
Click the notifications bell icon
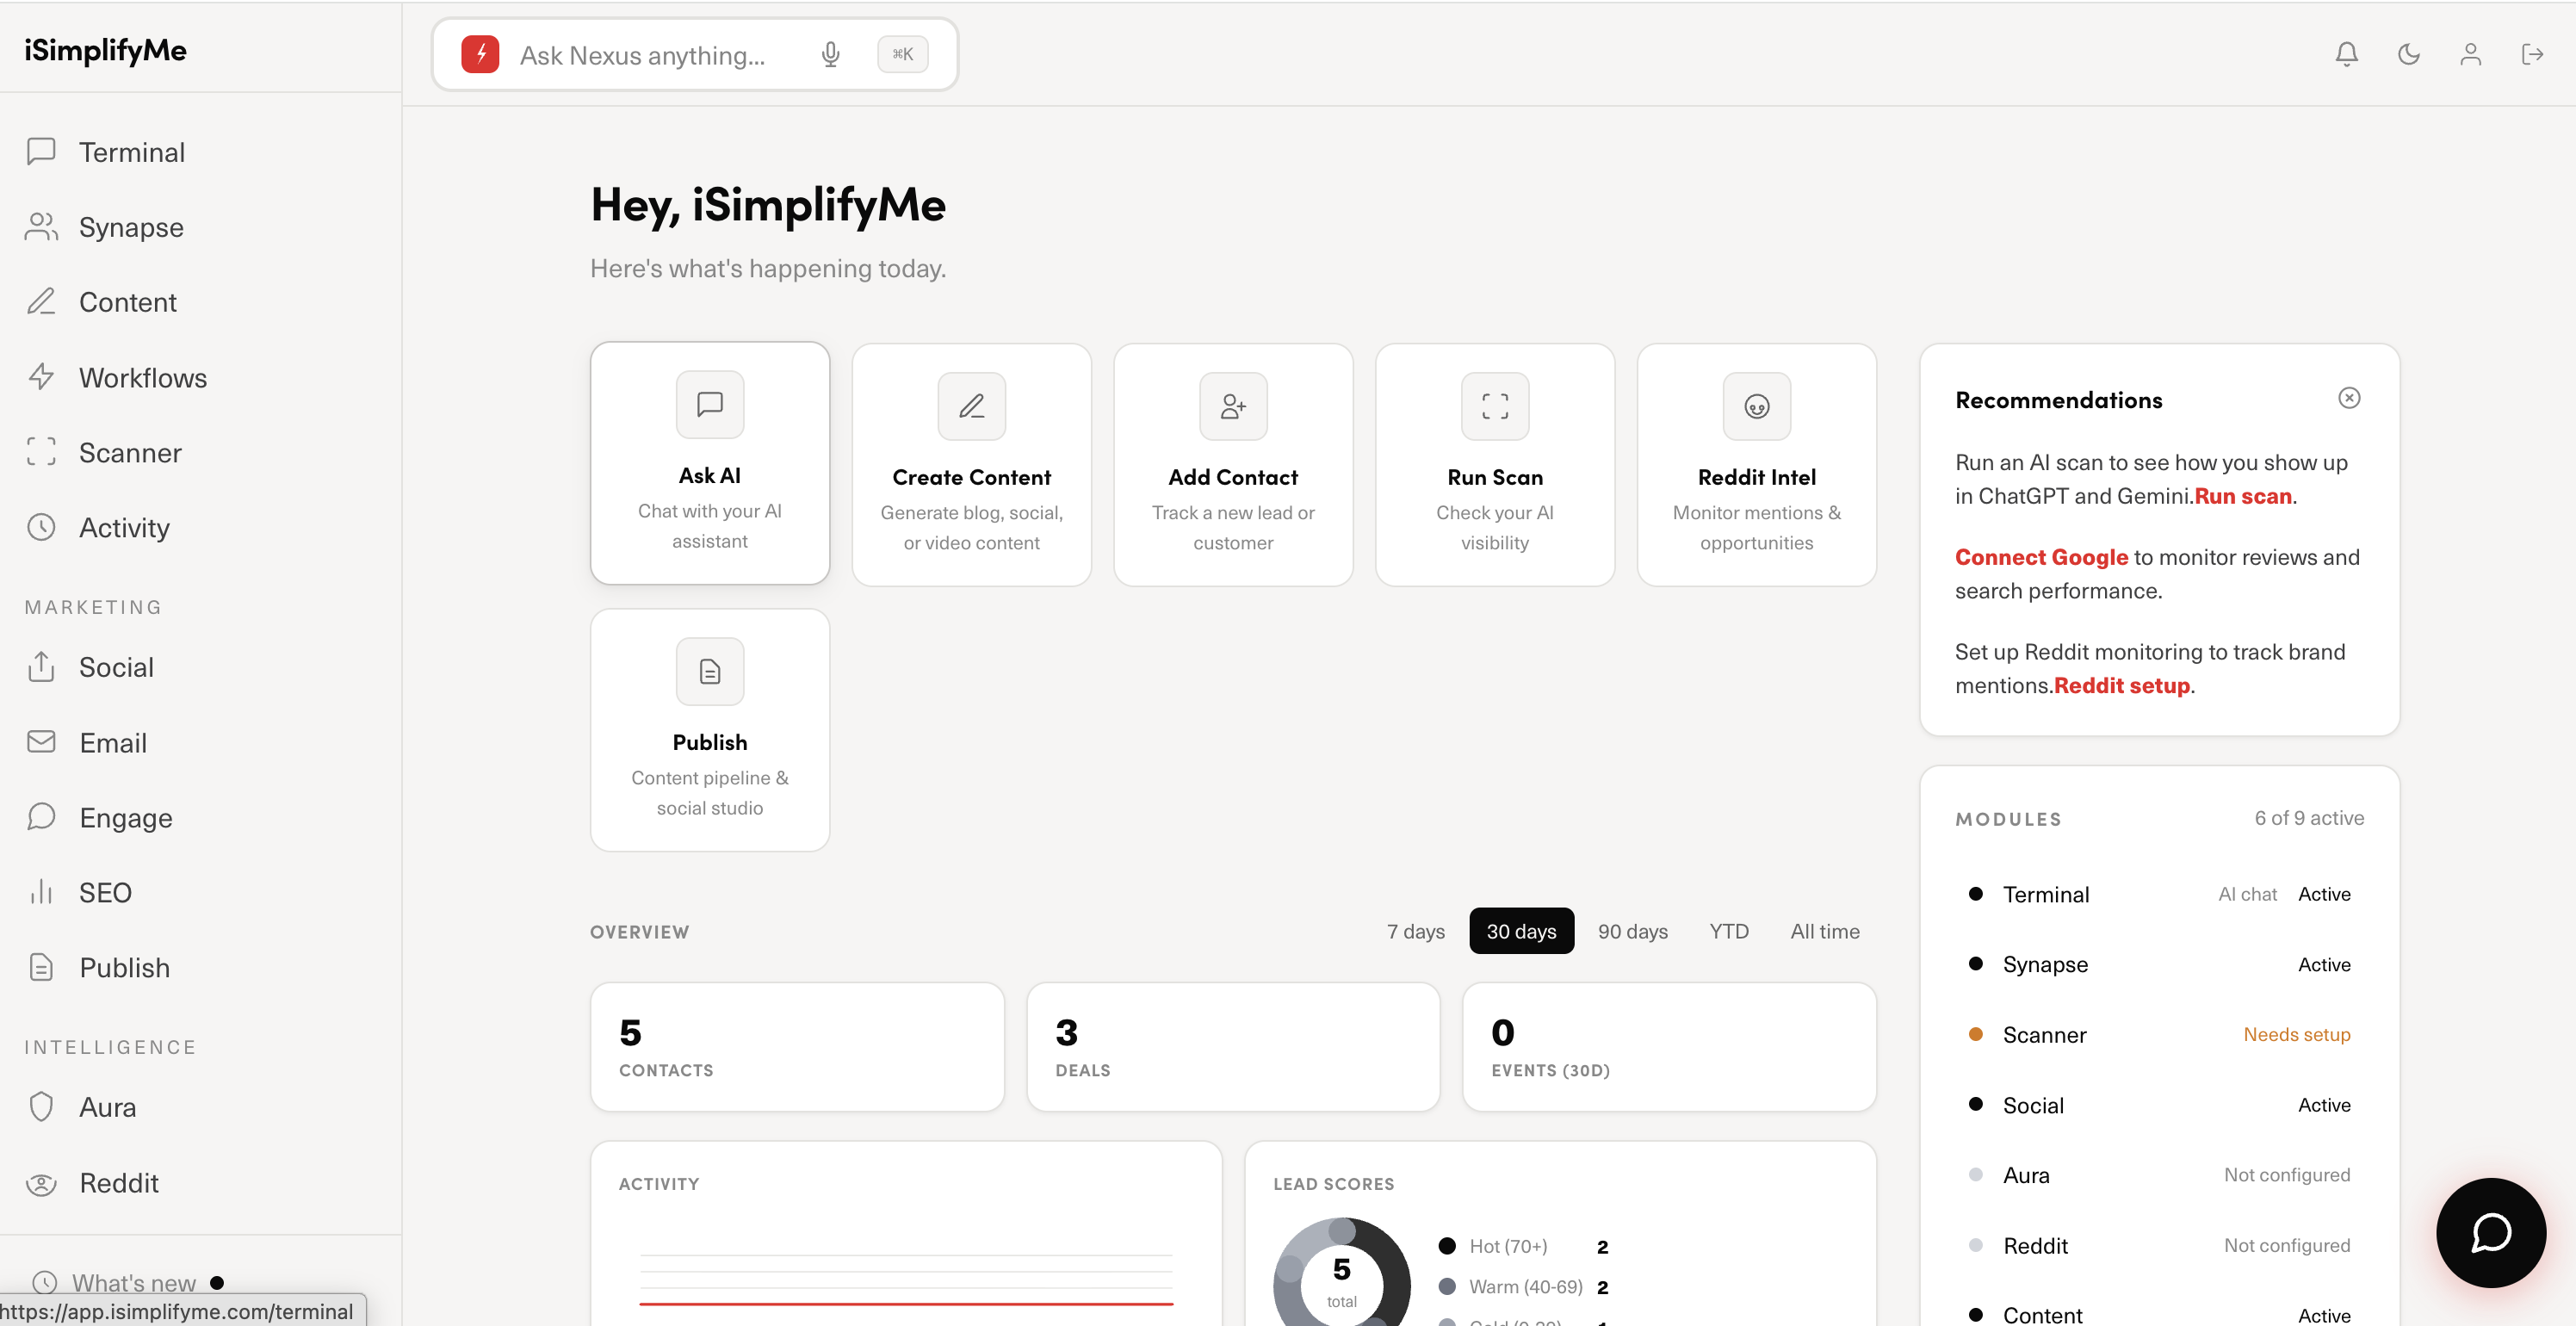coord(2346,54)
